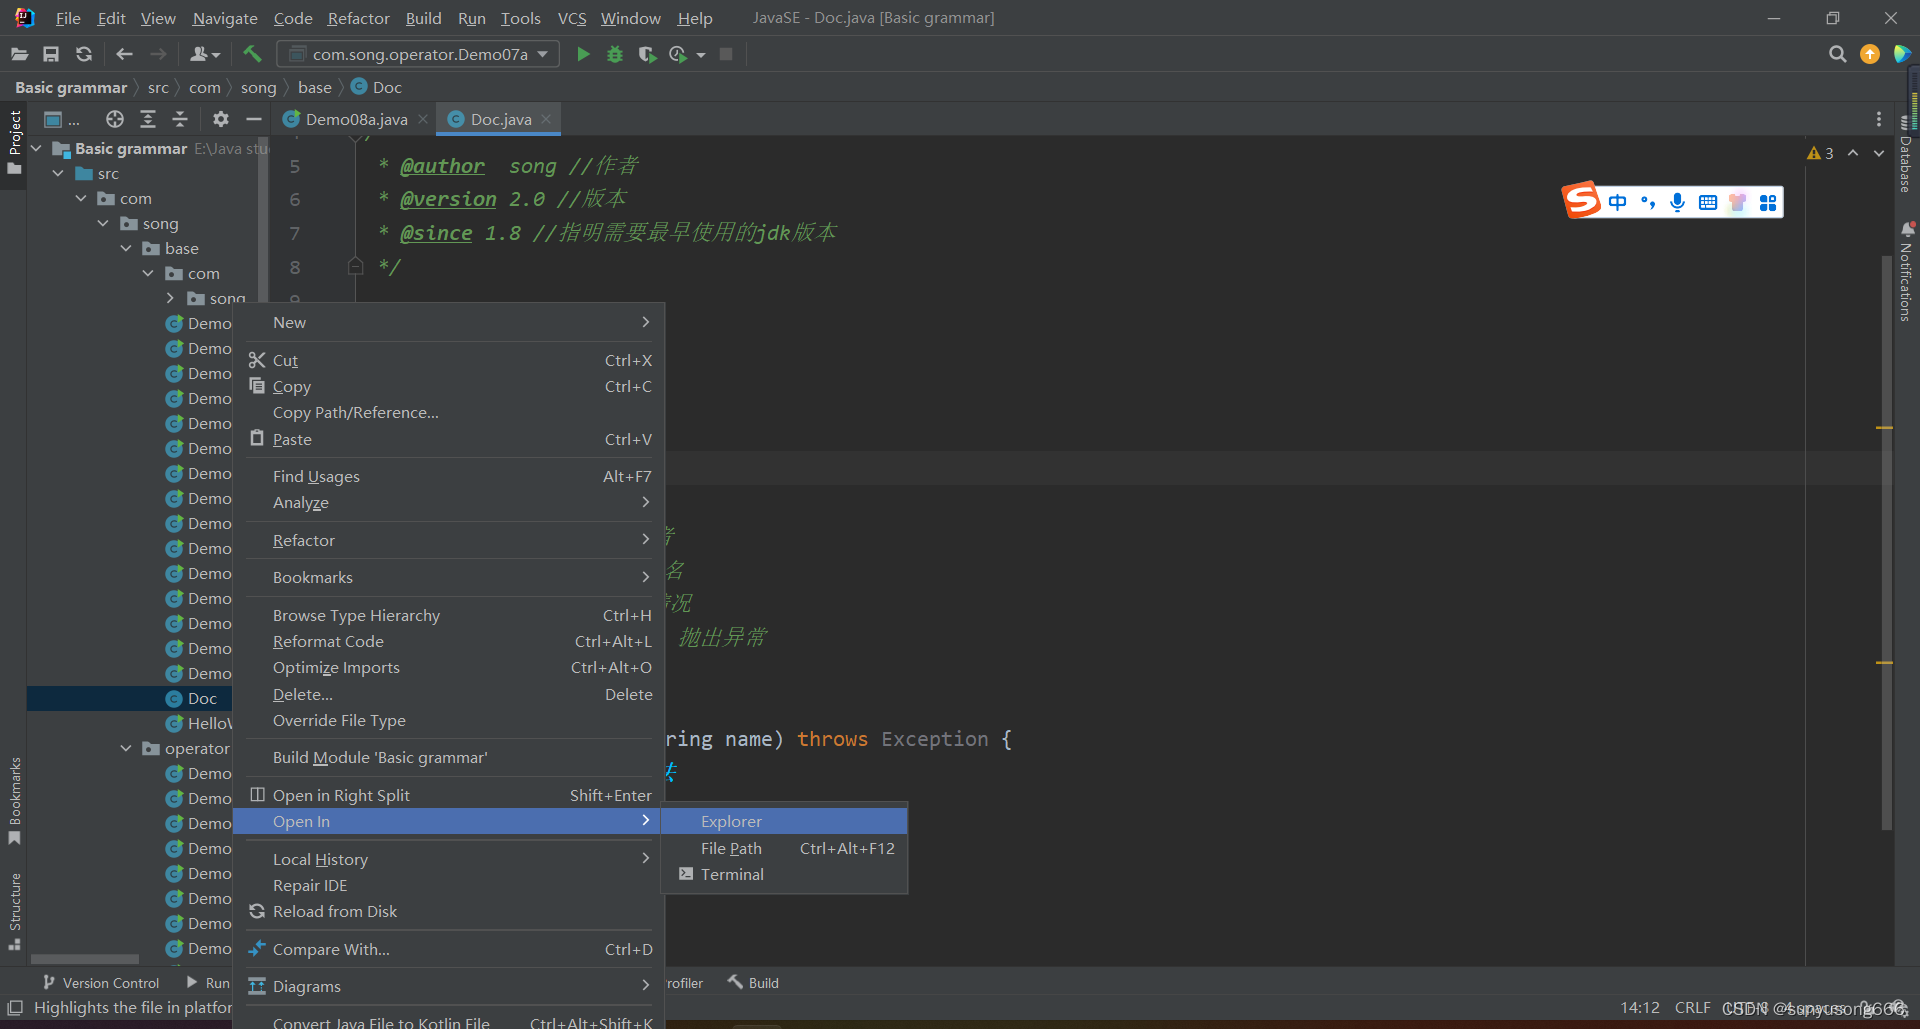Collapse the Basic grammar project node
Viewport: 1920px width, 1029px height.
(37, 149)
